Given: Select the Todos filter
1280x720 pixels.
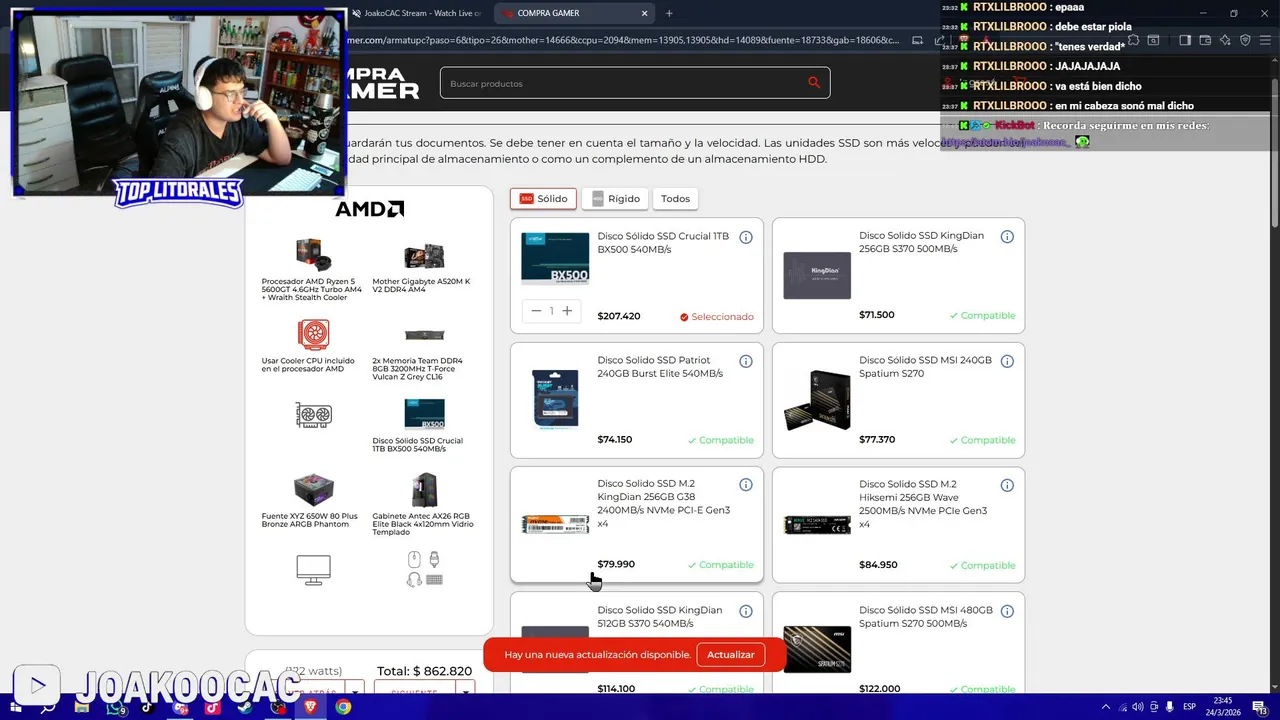Looking at the screenshot, I should click(675, 199).
